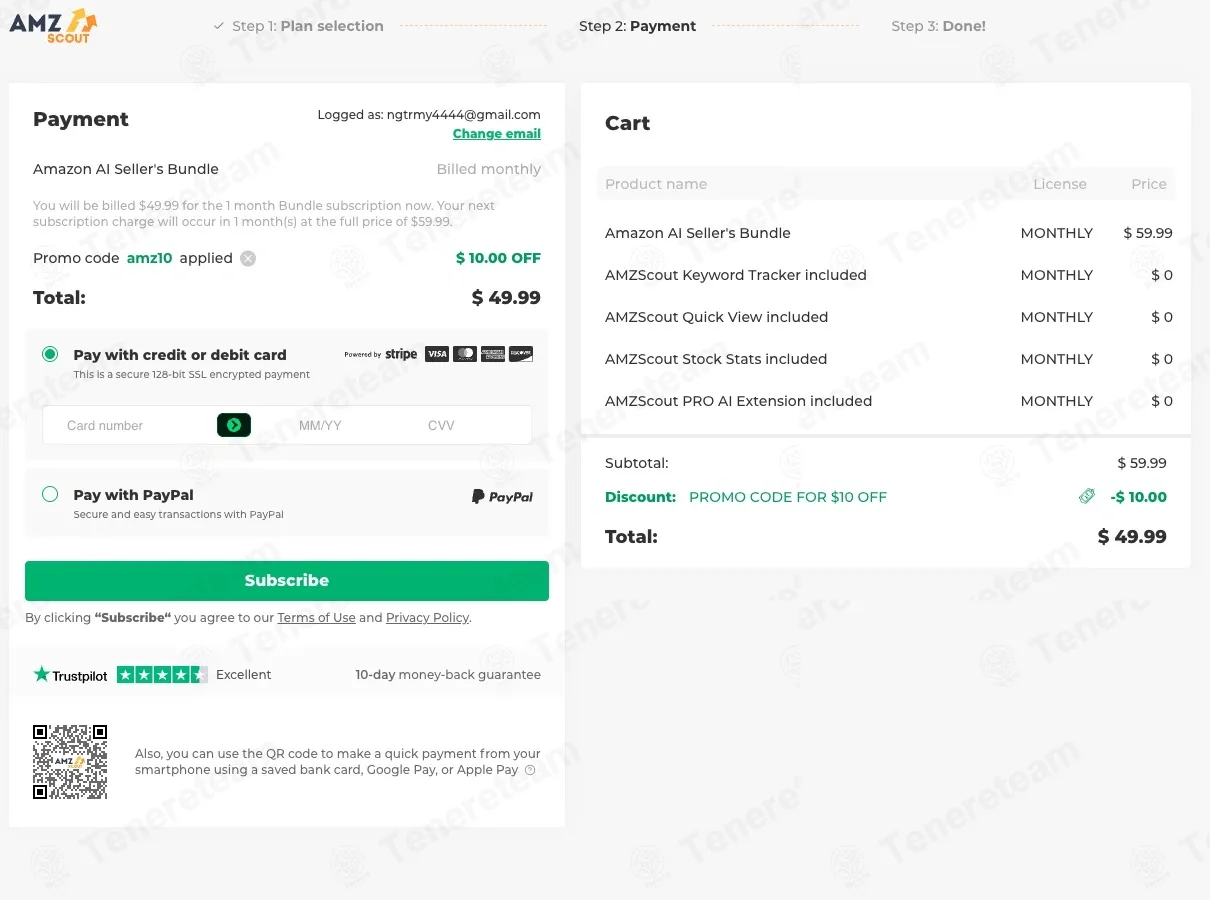Open the QR code image
The image size is (1210, 900).
(70, 762)
